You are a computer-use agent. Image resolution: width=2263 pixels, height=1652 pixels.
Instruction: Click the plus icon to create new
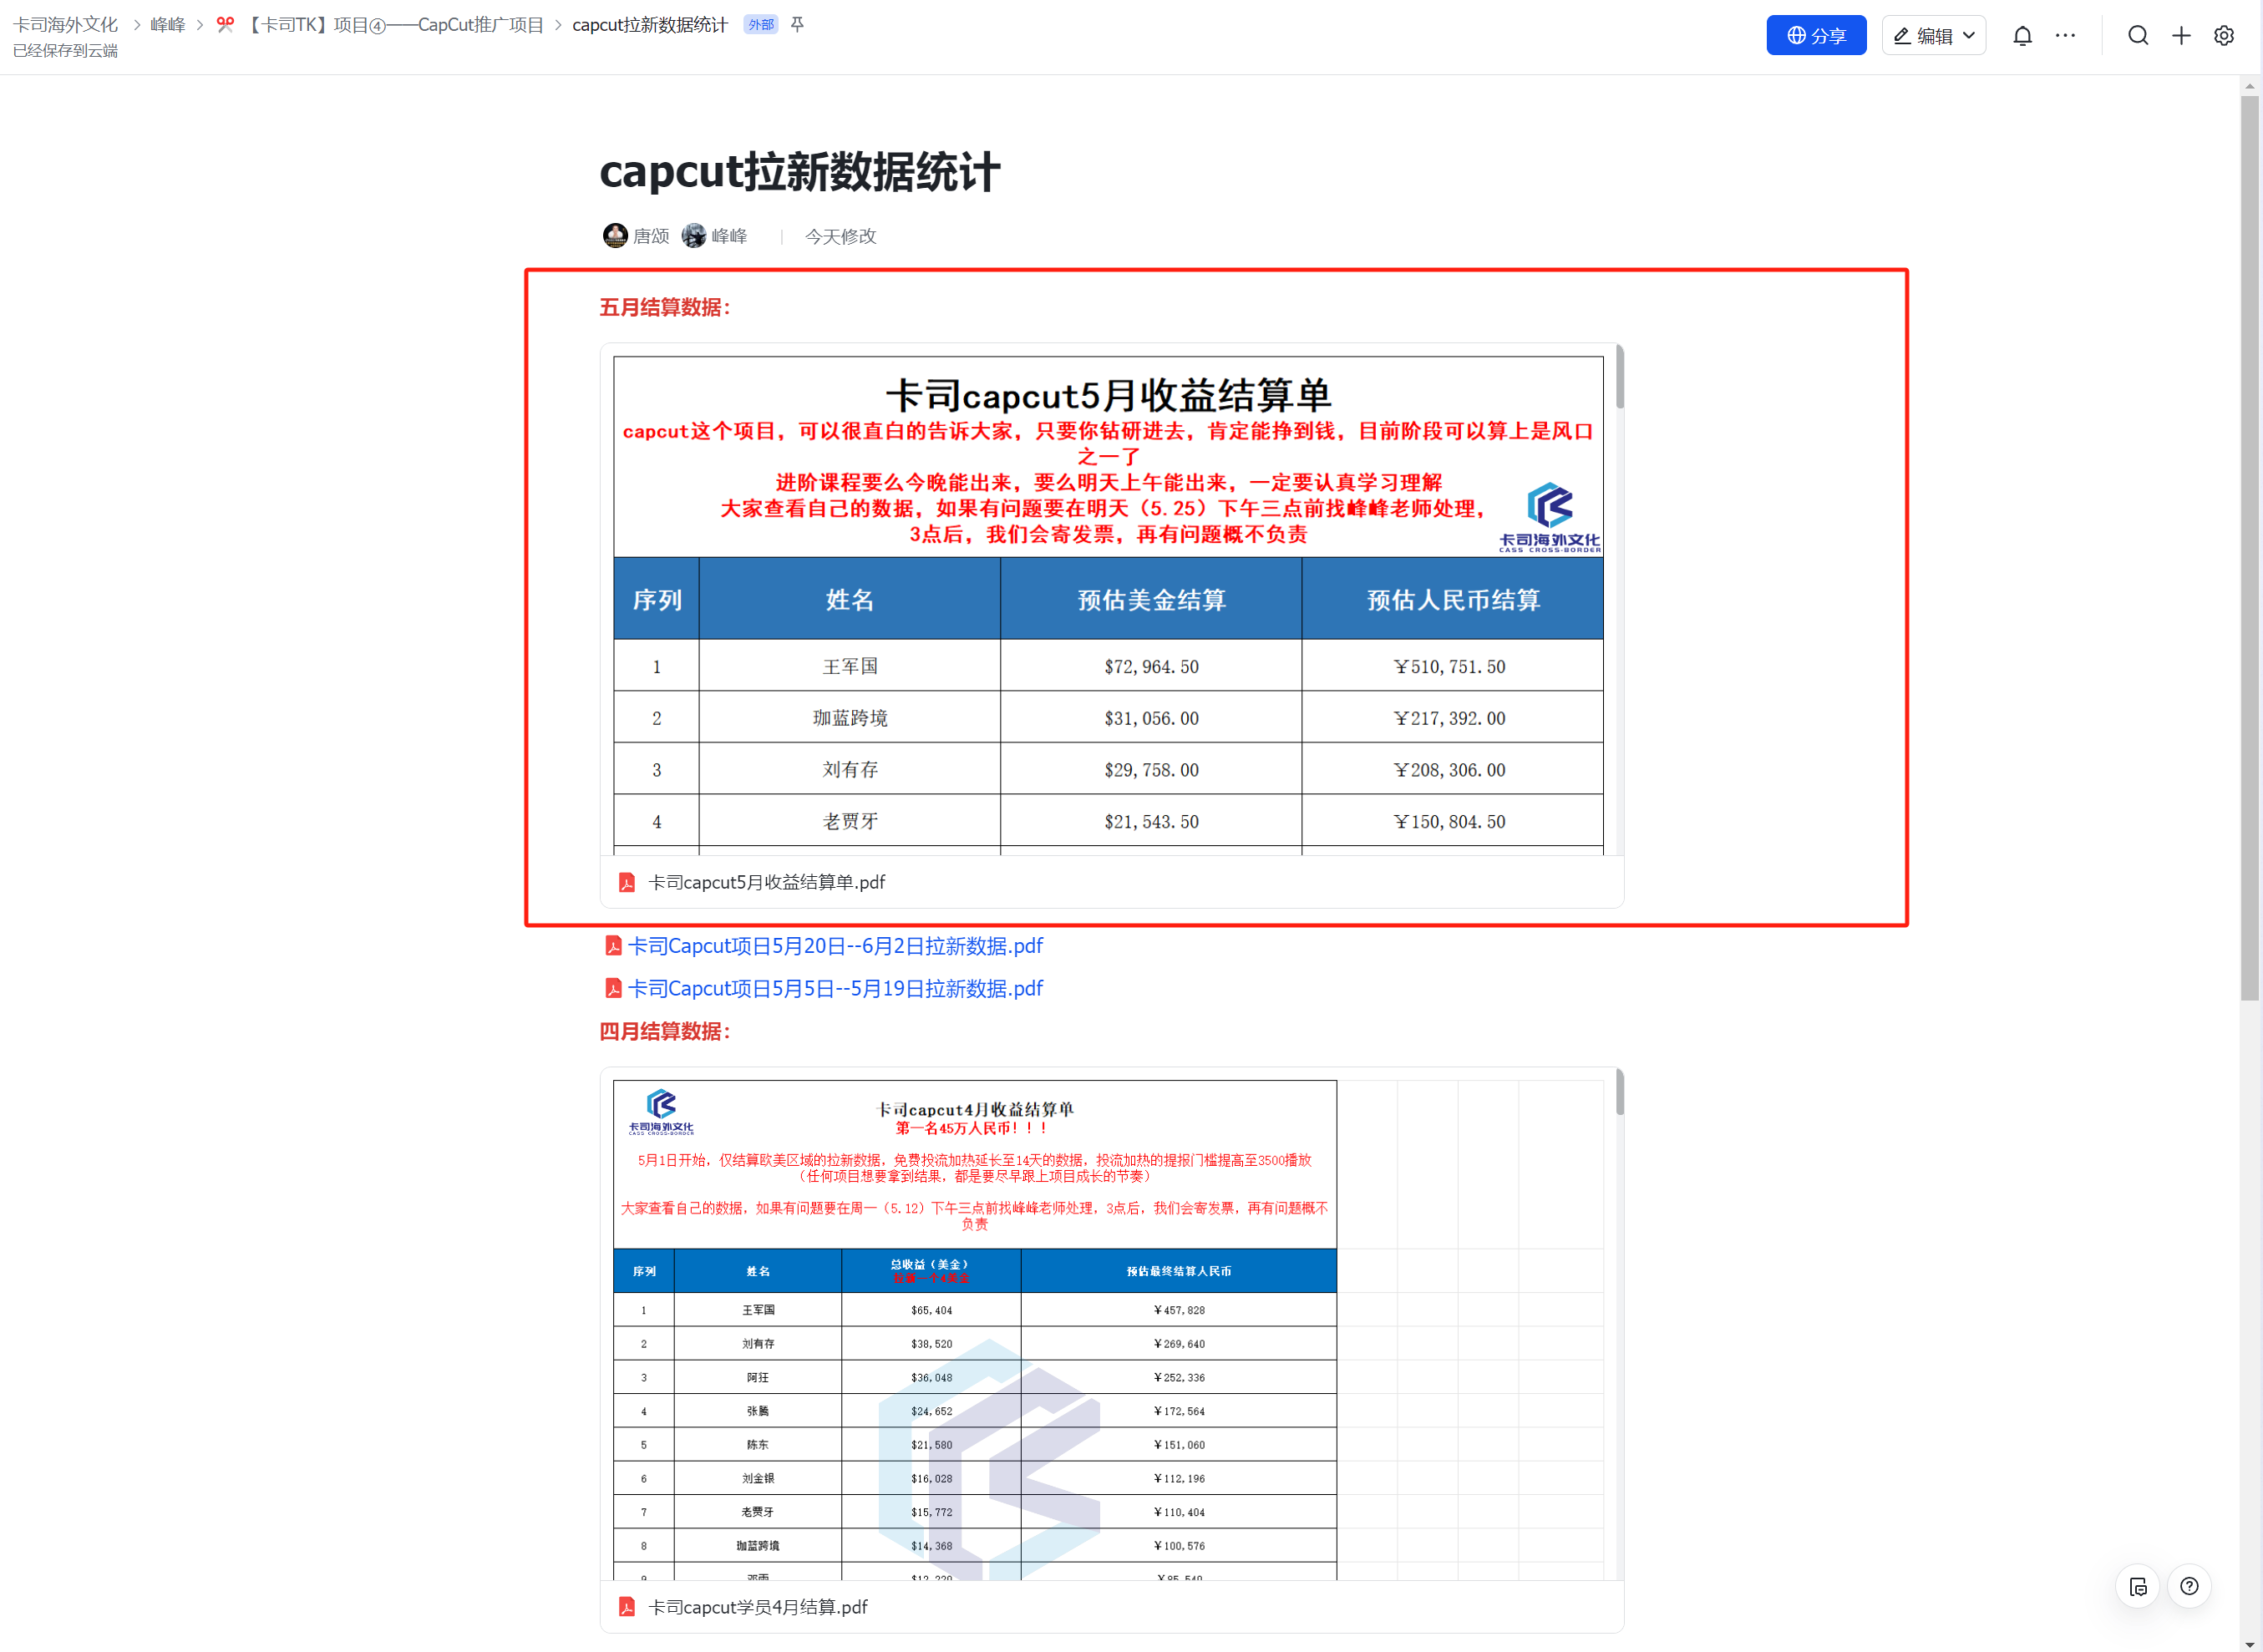tap(2180, 36)
